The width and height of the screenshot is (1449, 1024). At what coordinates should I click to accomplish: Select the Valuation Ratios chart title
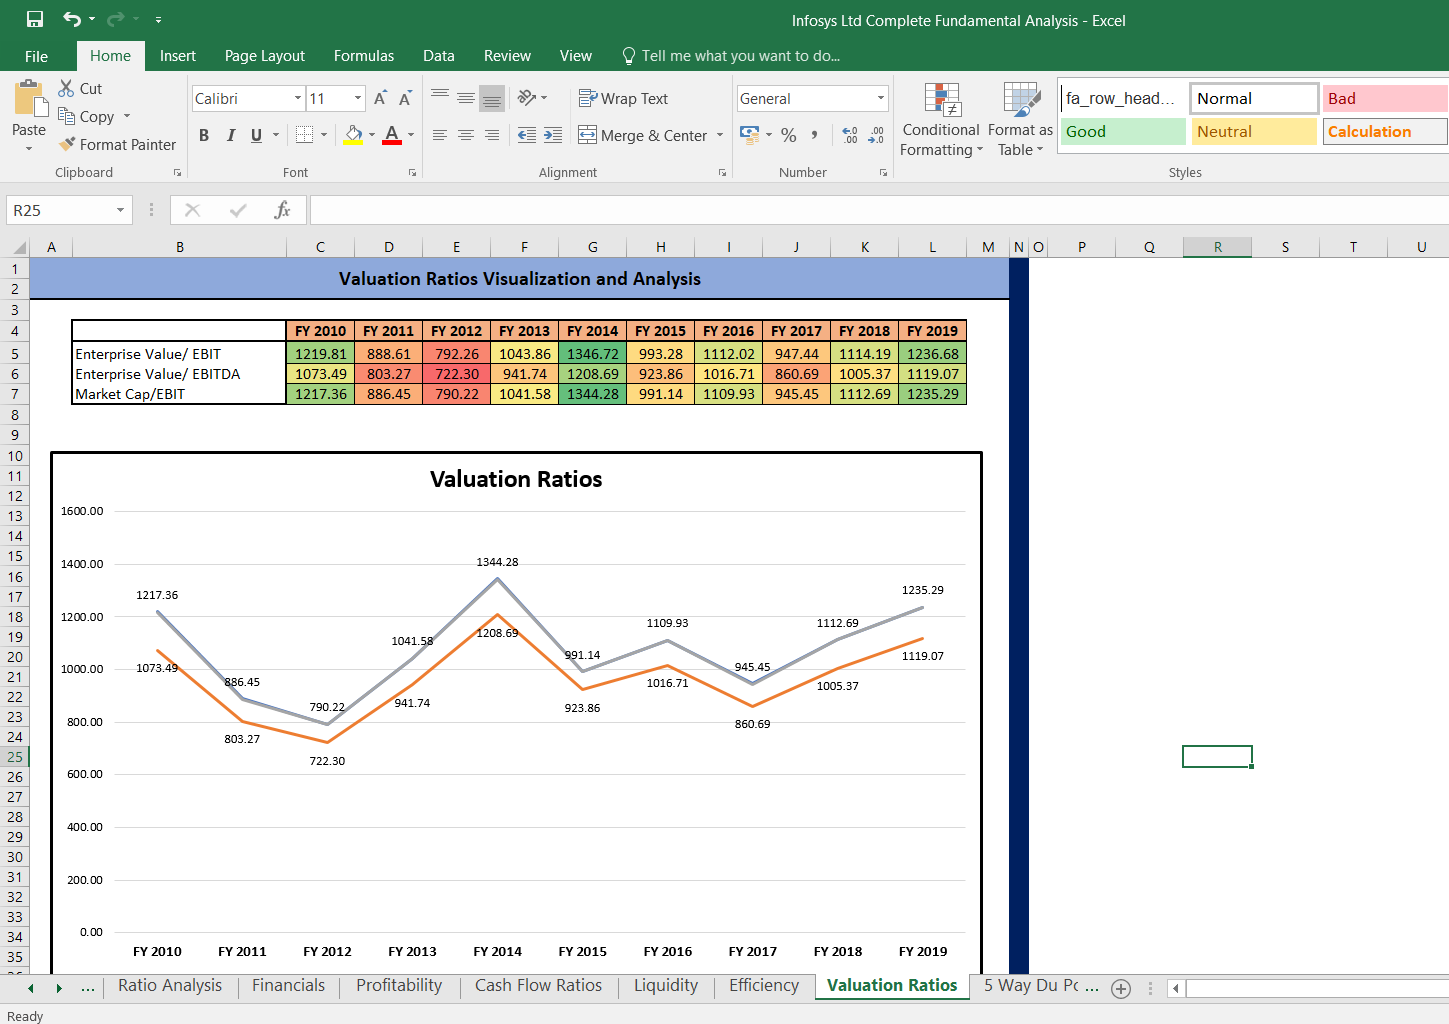click(x=516, y=479)
